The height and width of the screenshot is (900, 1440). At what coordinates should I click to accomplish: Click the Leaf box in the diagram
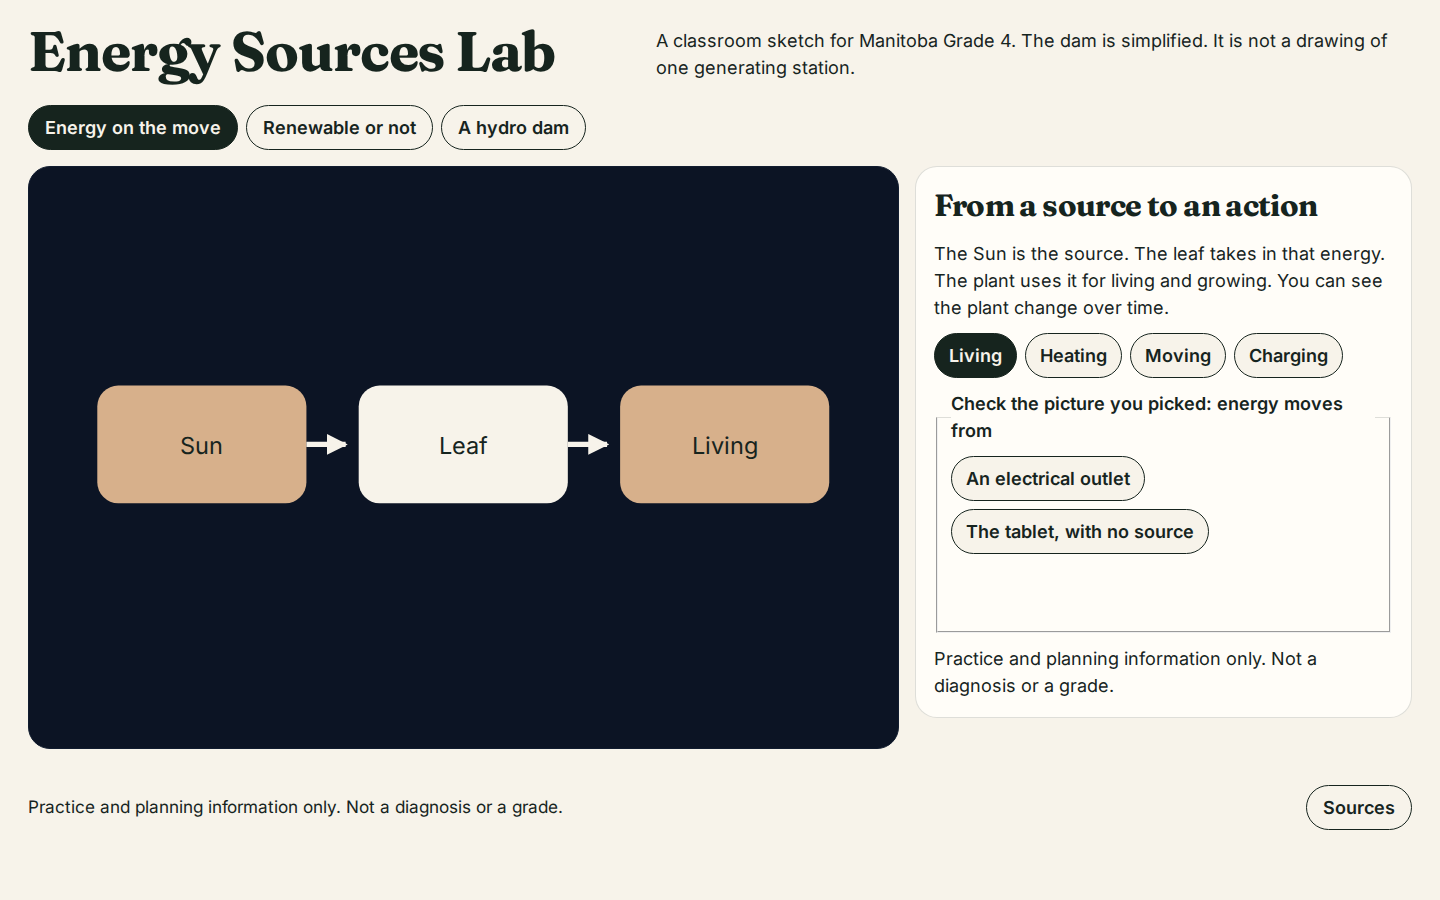click(x=463, y=444)
